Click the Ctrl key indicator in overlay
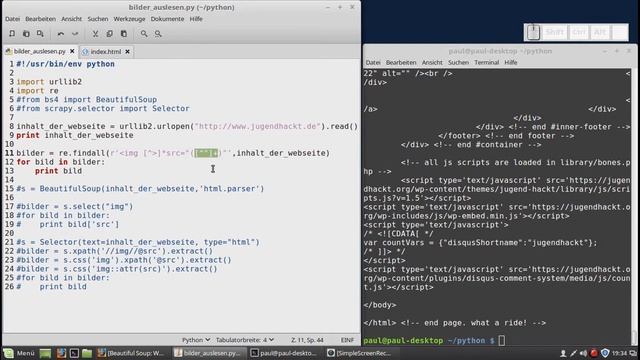 (x=579, y=32)
